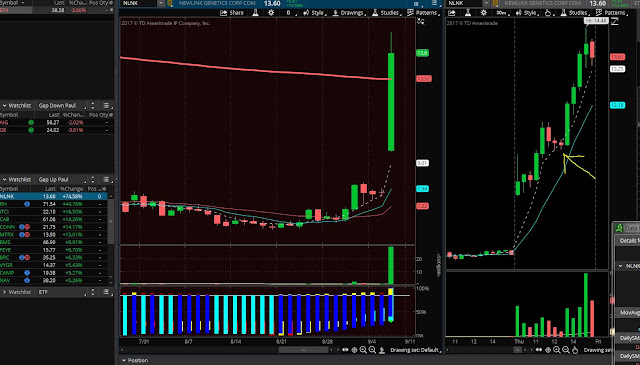Toggle the pan hand tool under the right chart
The image size is (640, 365).
pyautogui.click(x=575, y=350)
